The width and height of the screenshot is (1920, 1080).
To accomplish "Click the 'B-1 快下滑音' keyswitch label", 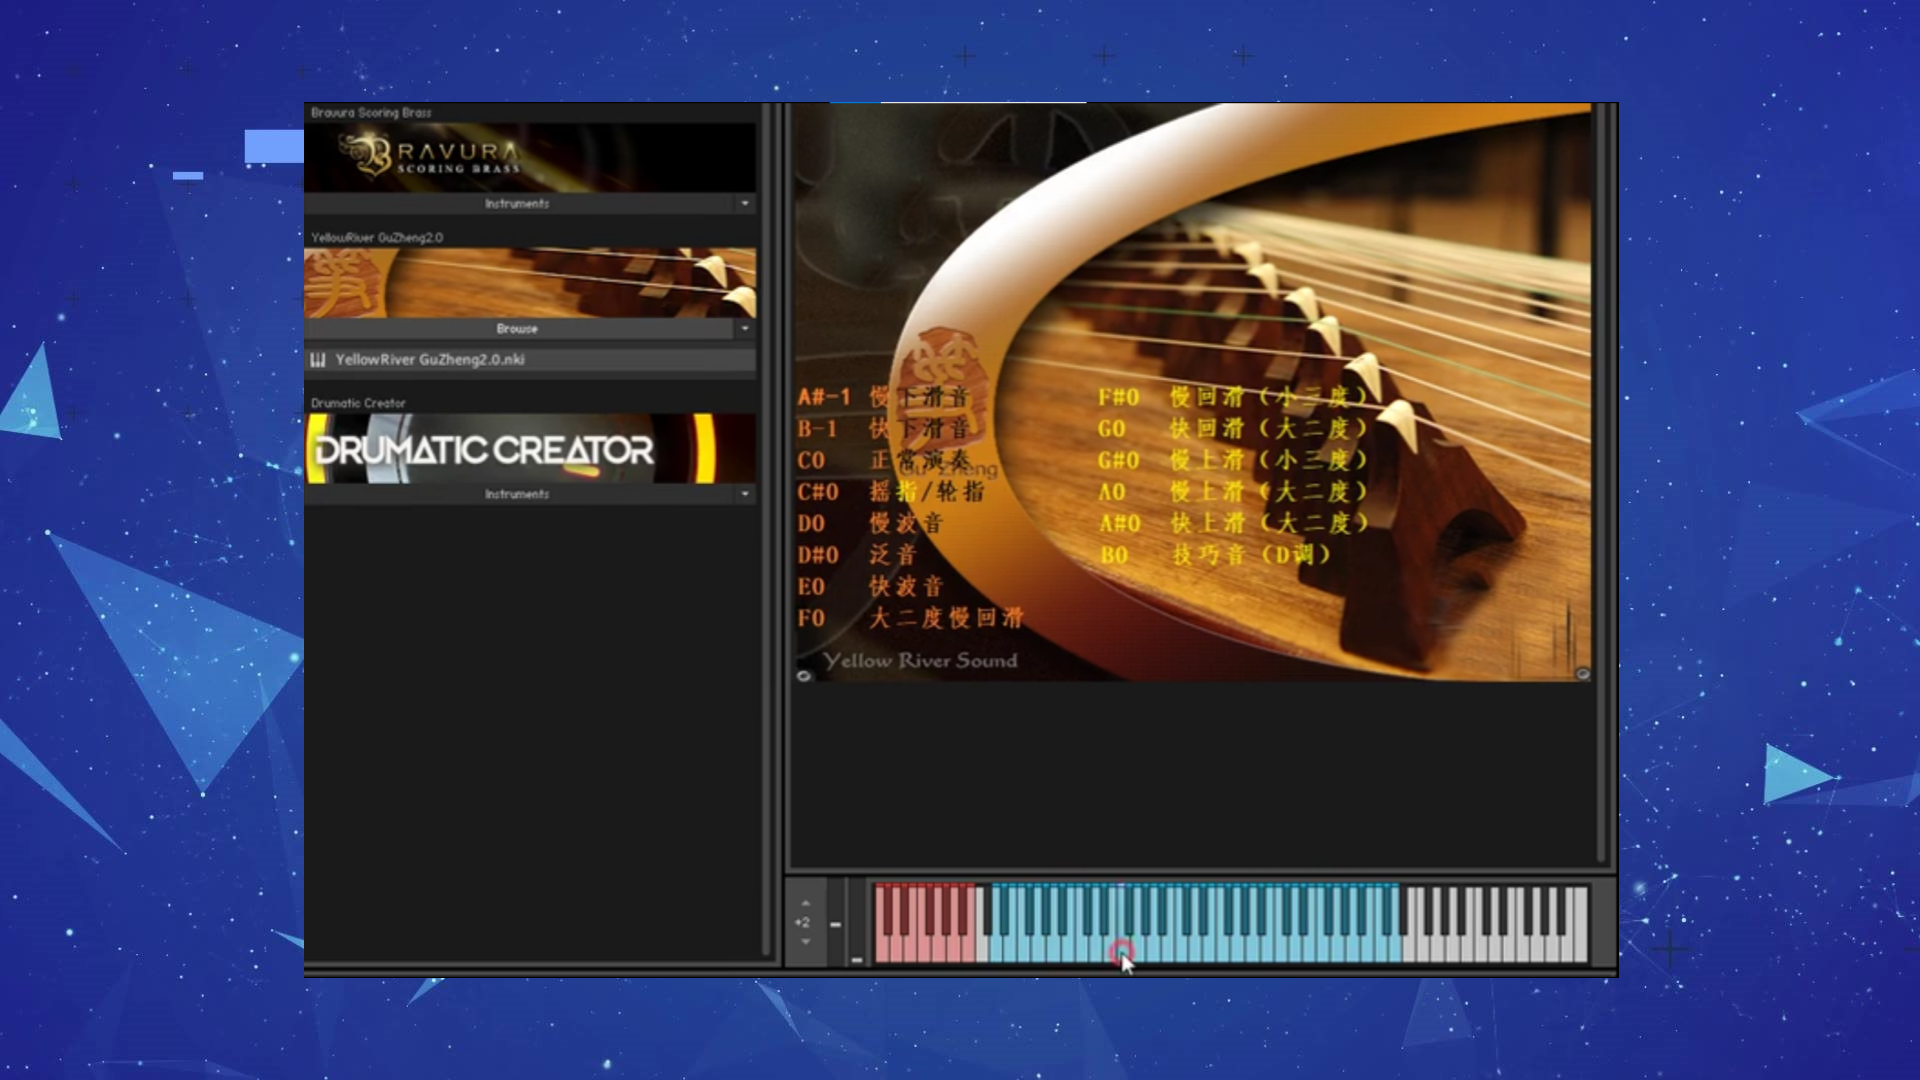I will point(883,429).
